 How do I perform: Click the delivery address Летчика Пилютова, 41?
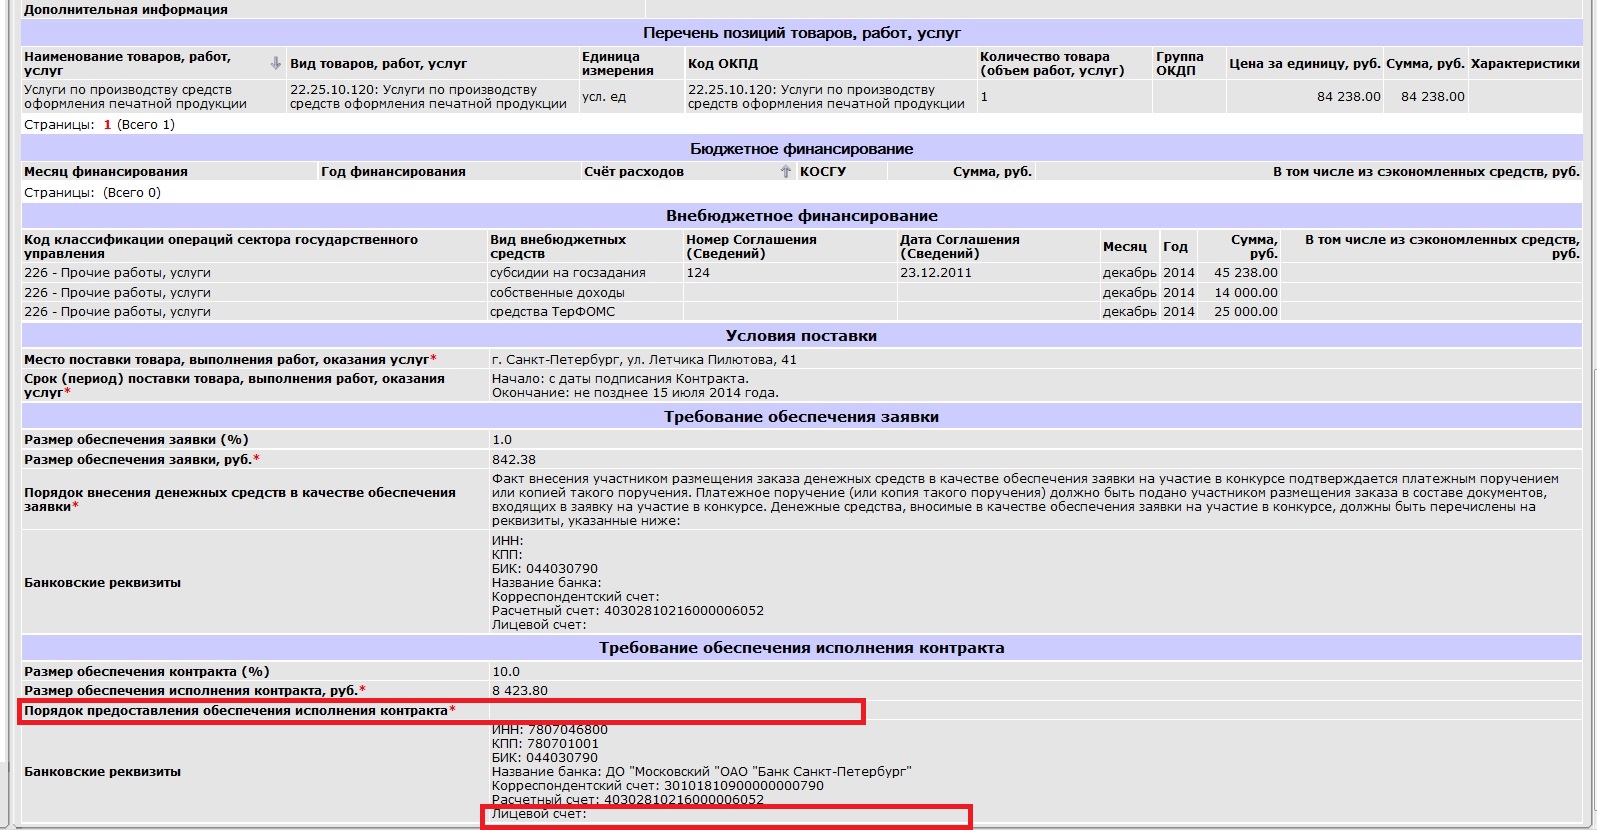pos(644,360)
